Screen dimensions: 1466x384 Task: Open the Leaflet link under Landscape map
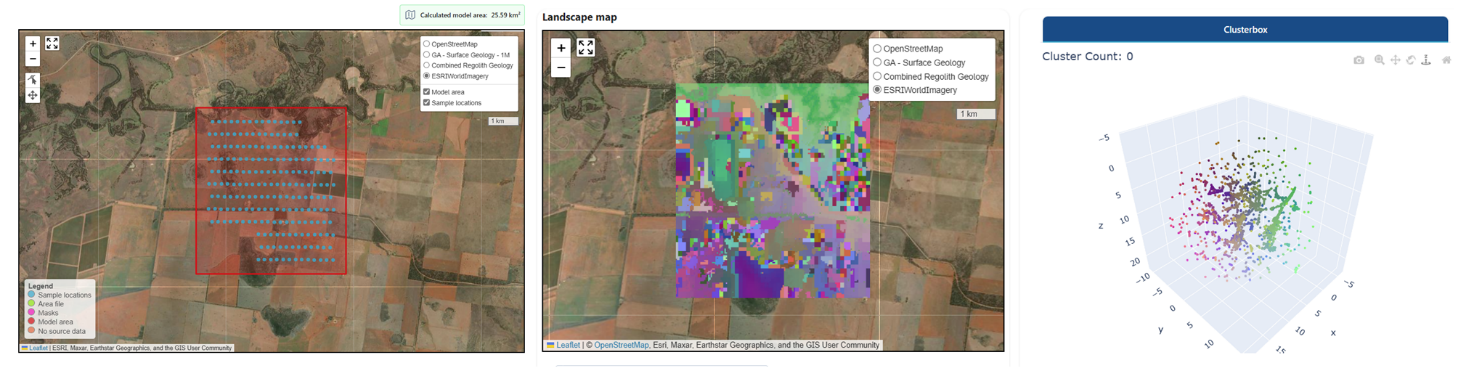(567, 345)
